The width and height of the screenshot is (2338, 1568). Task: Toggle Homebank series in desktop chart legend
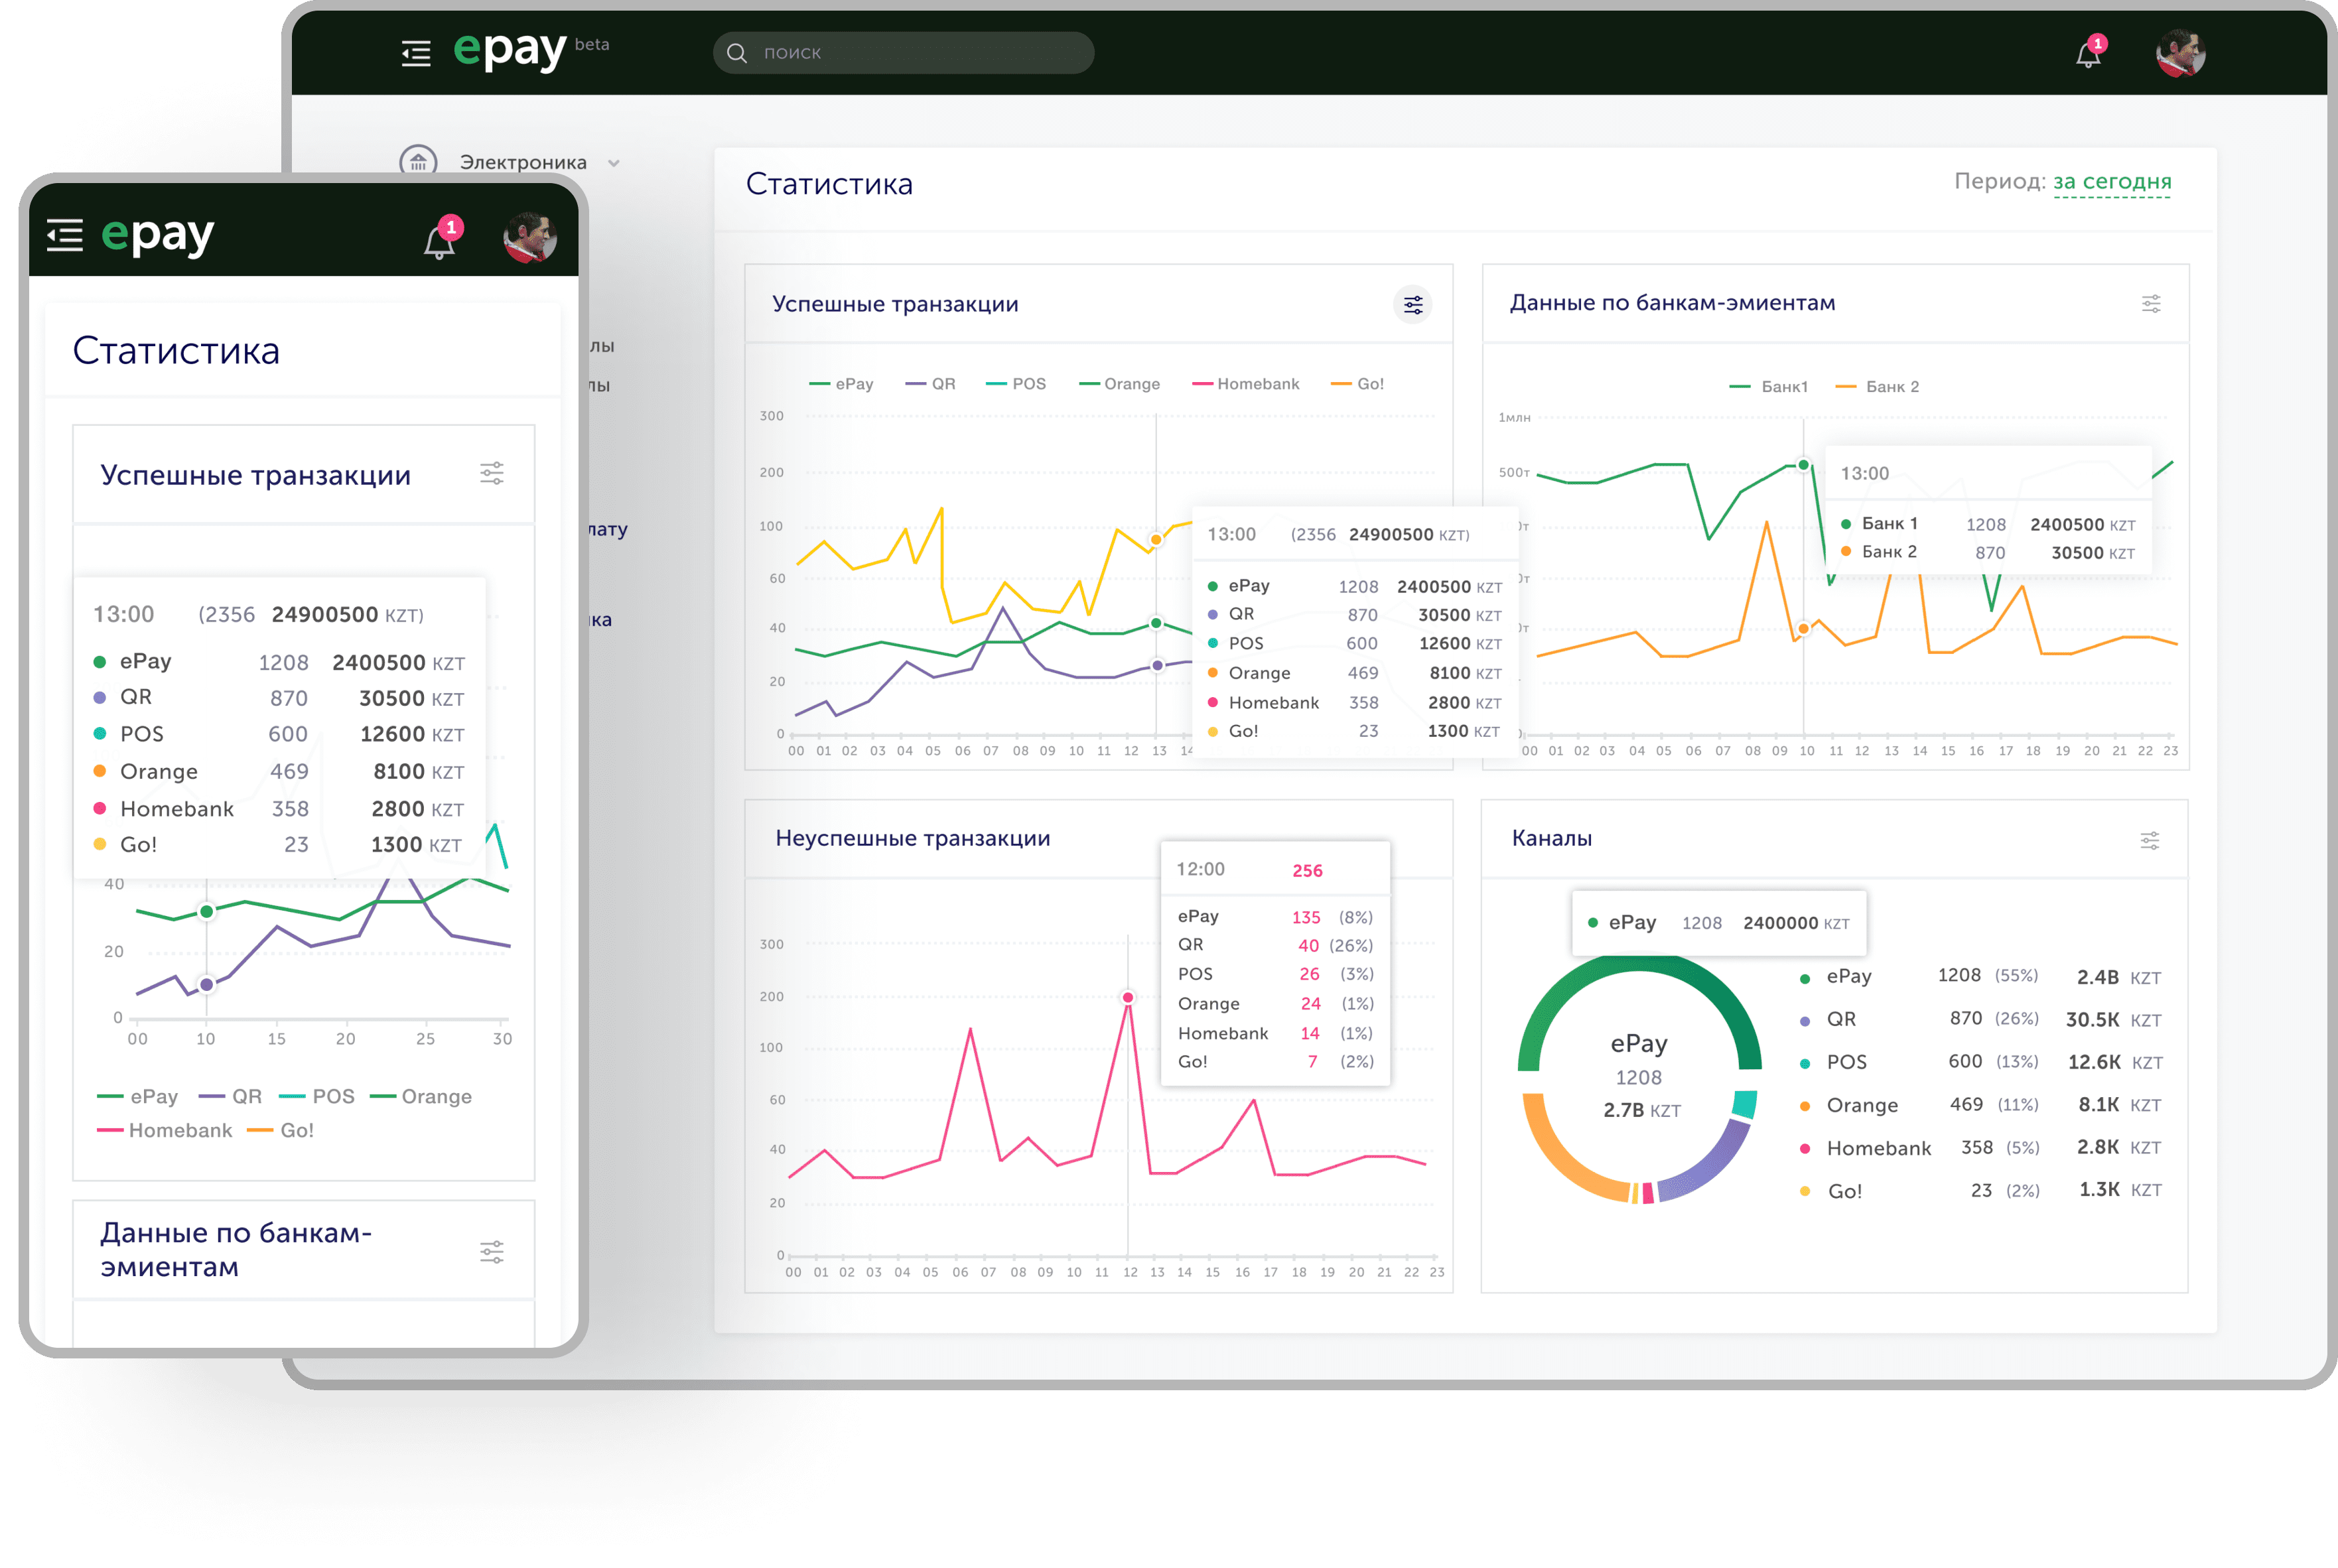(x=1246, y=384)
